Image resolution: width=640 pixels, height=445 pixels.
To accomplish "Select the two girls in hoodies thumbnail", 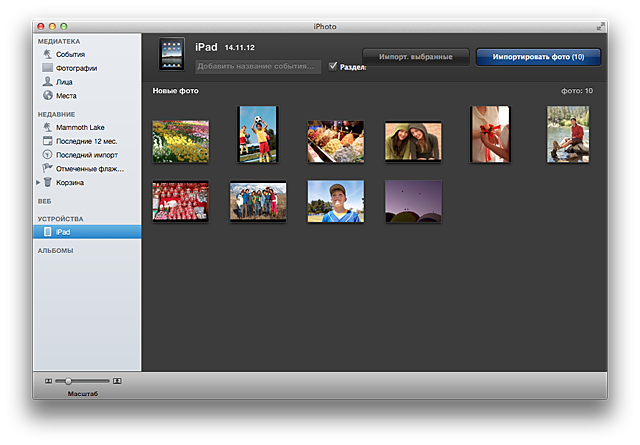I will point(413,141).
